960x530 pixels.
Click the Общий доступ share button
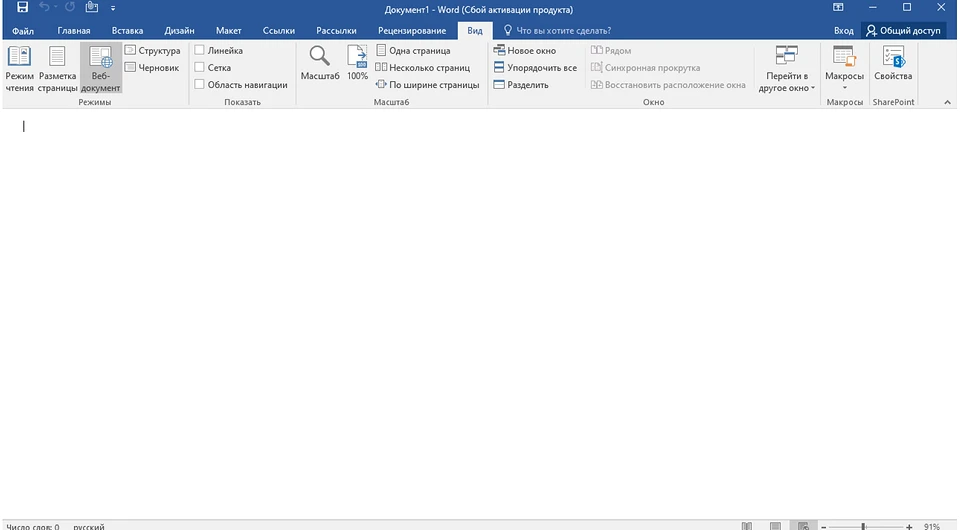904,31
